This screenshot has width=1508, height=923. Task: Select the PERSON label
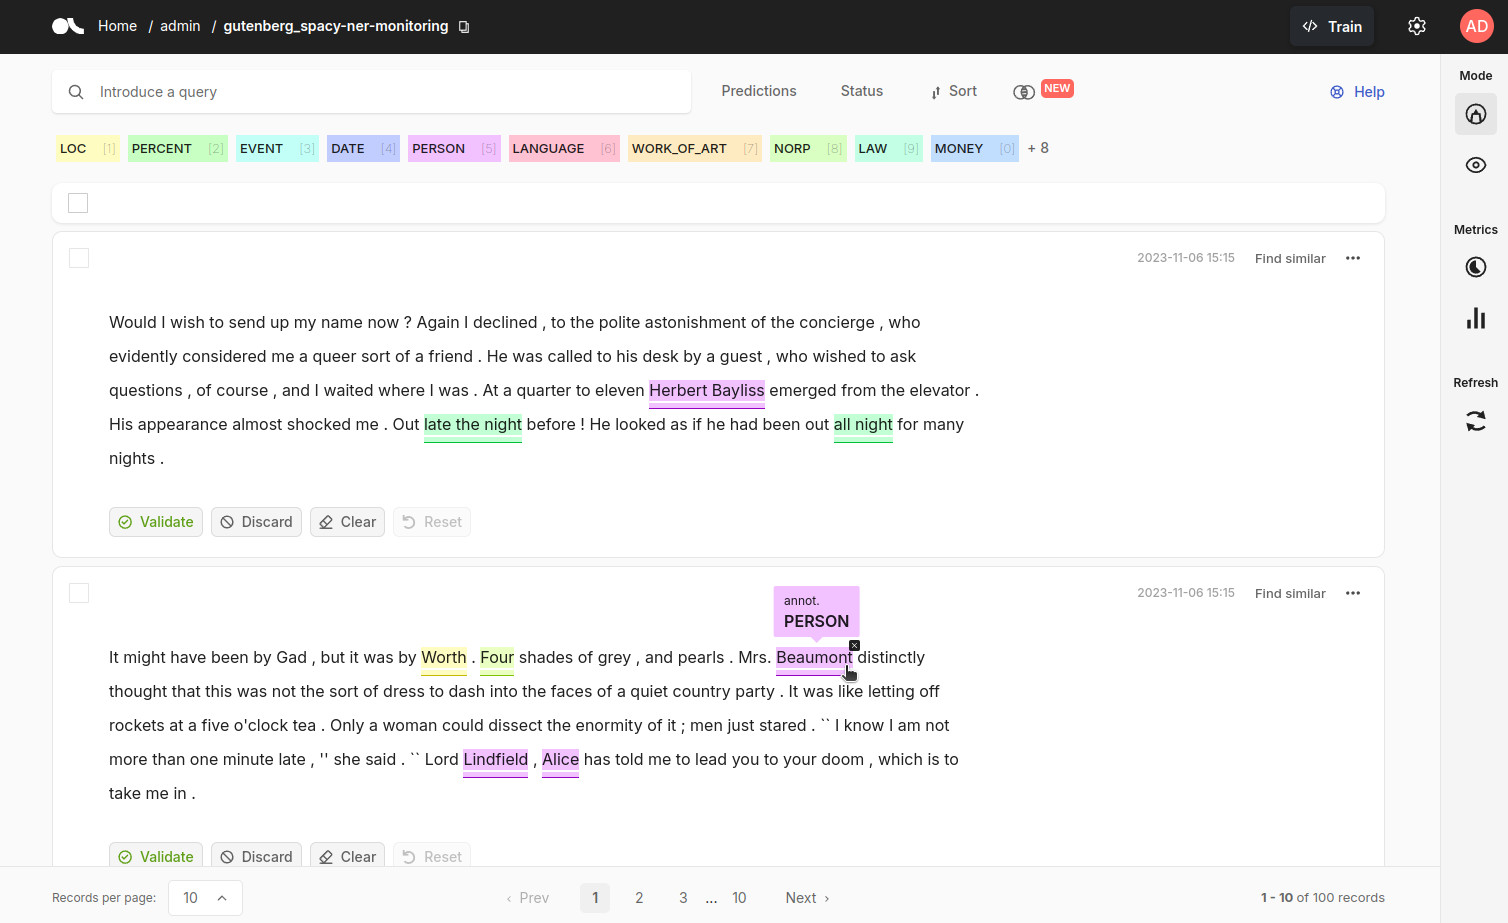pyautogui.click(x=454, y=148)
